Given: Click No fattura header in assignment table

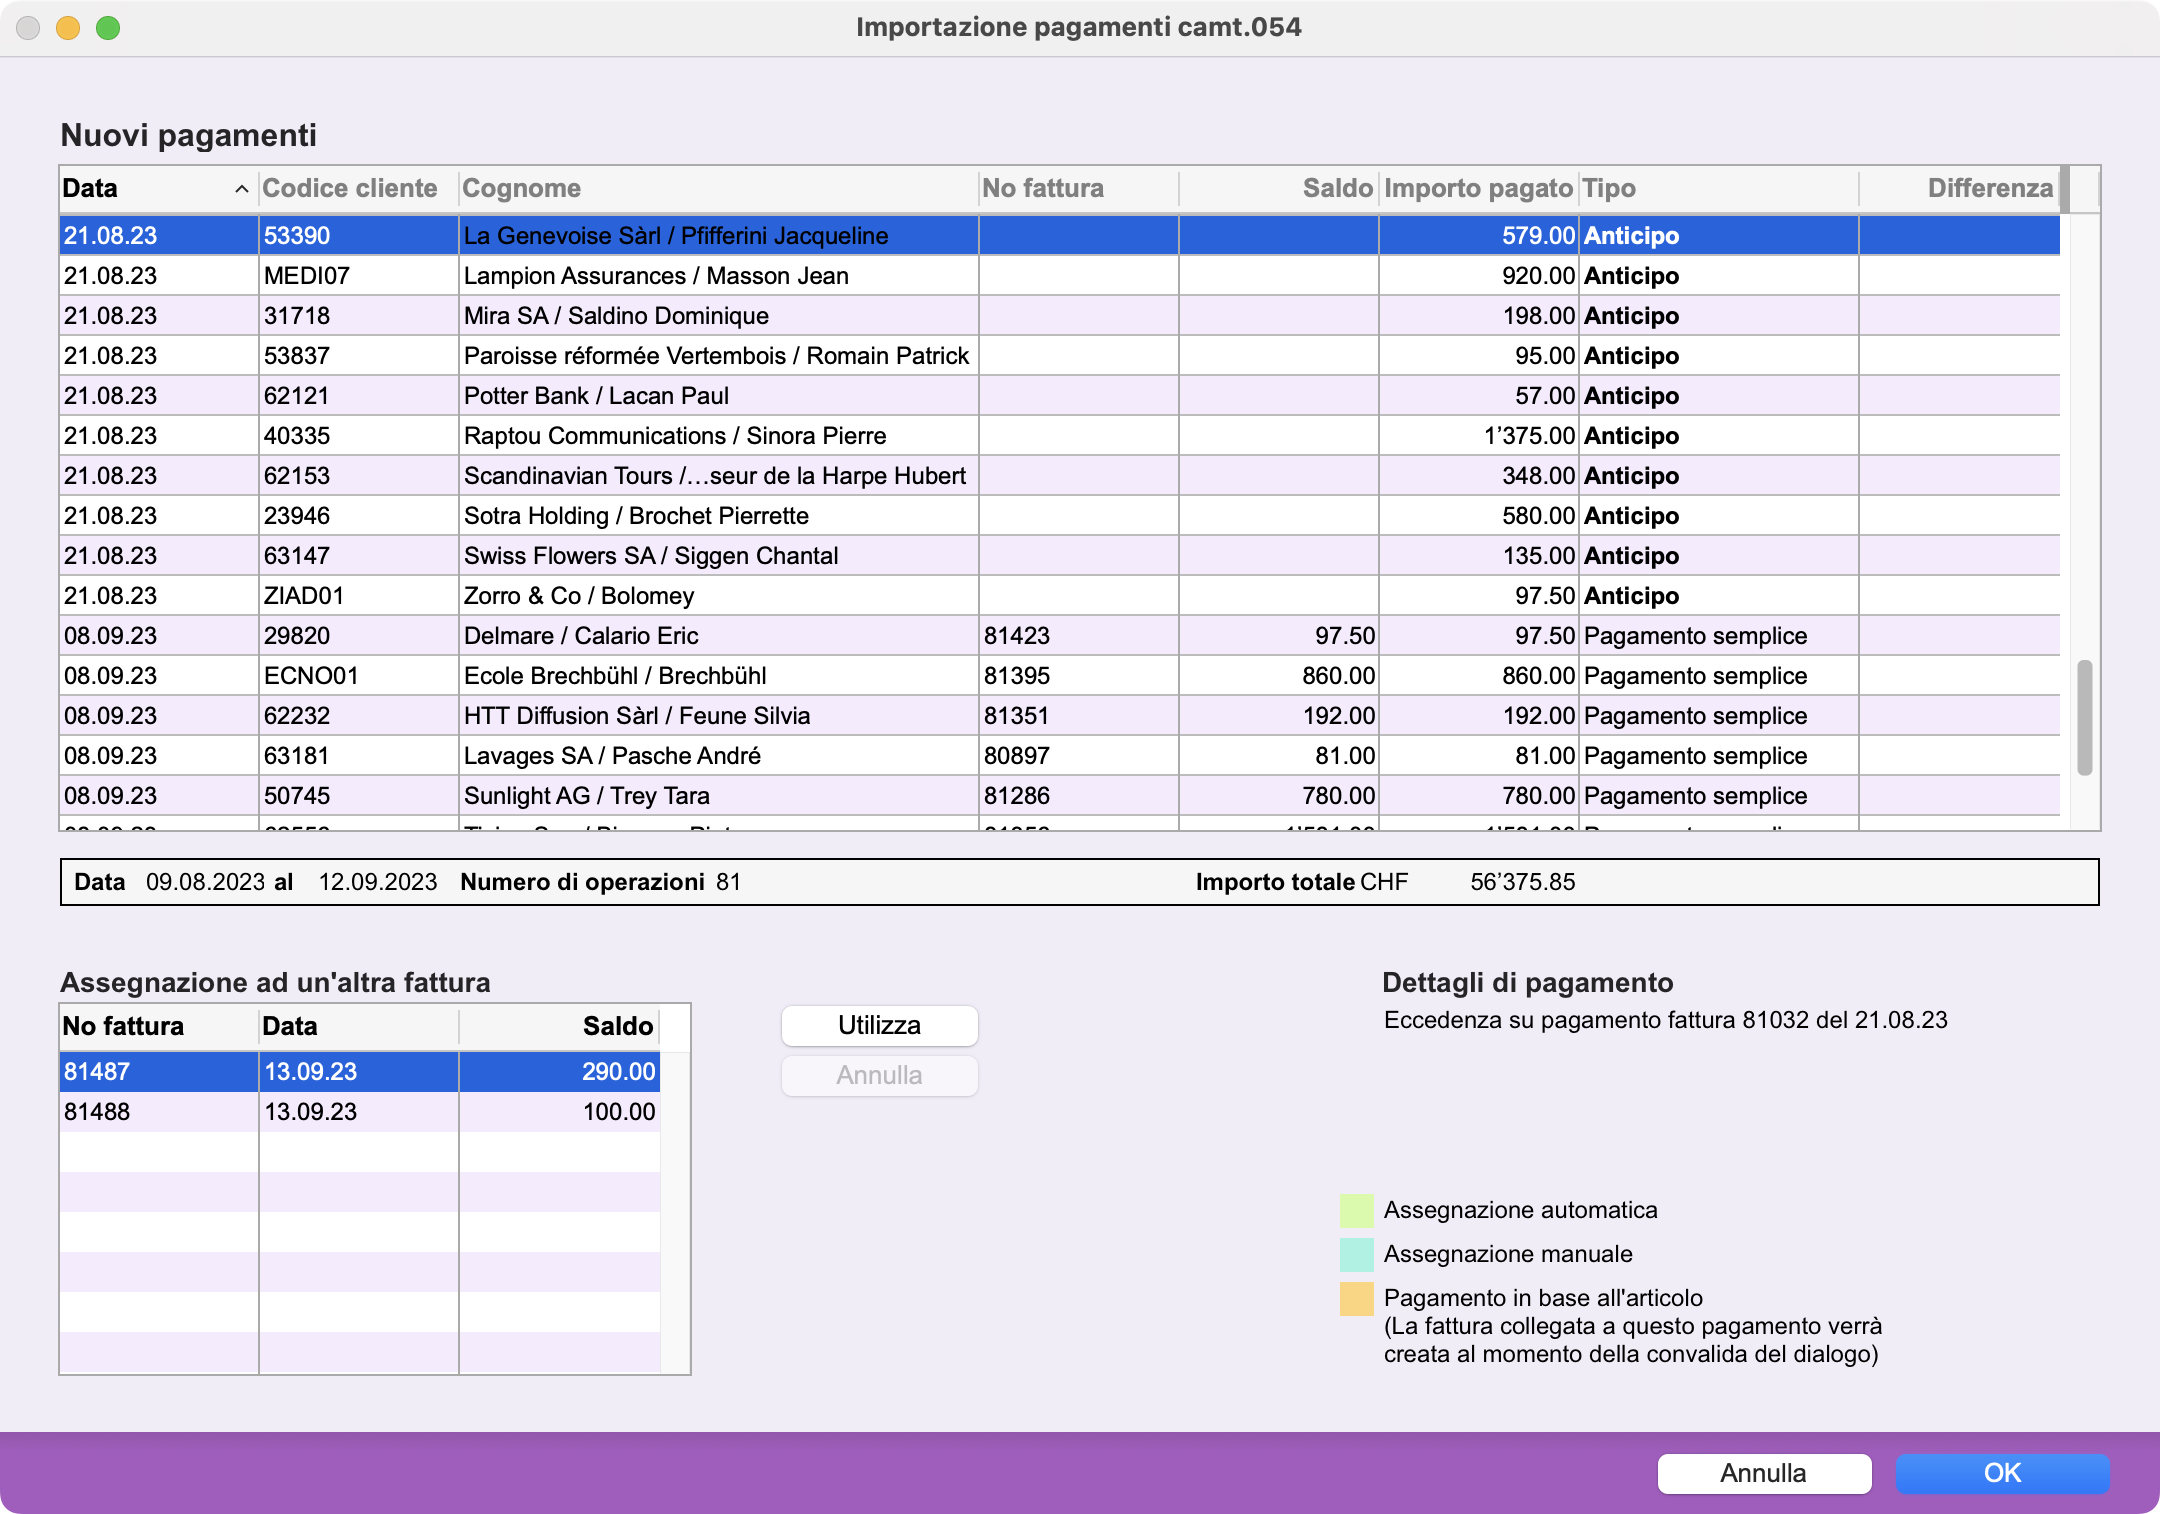Looking at the screenshot, I should coord(158,1026).
